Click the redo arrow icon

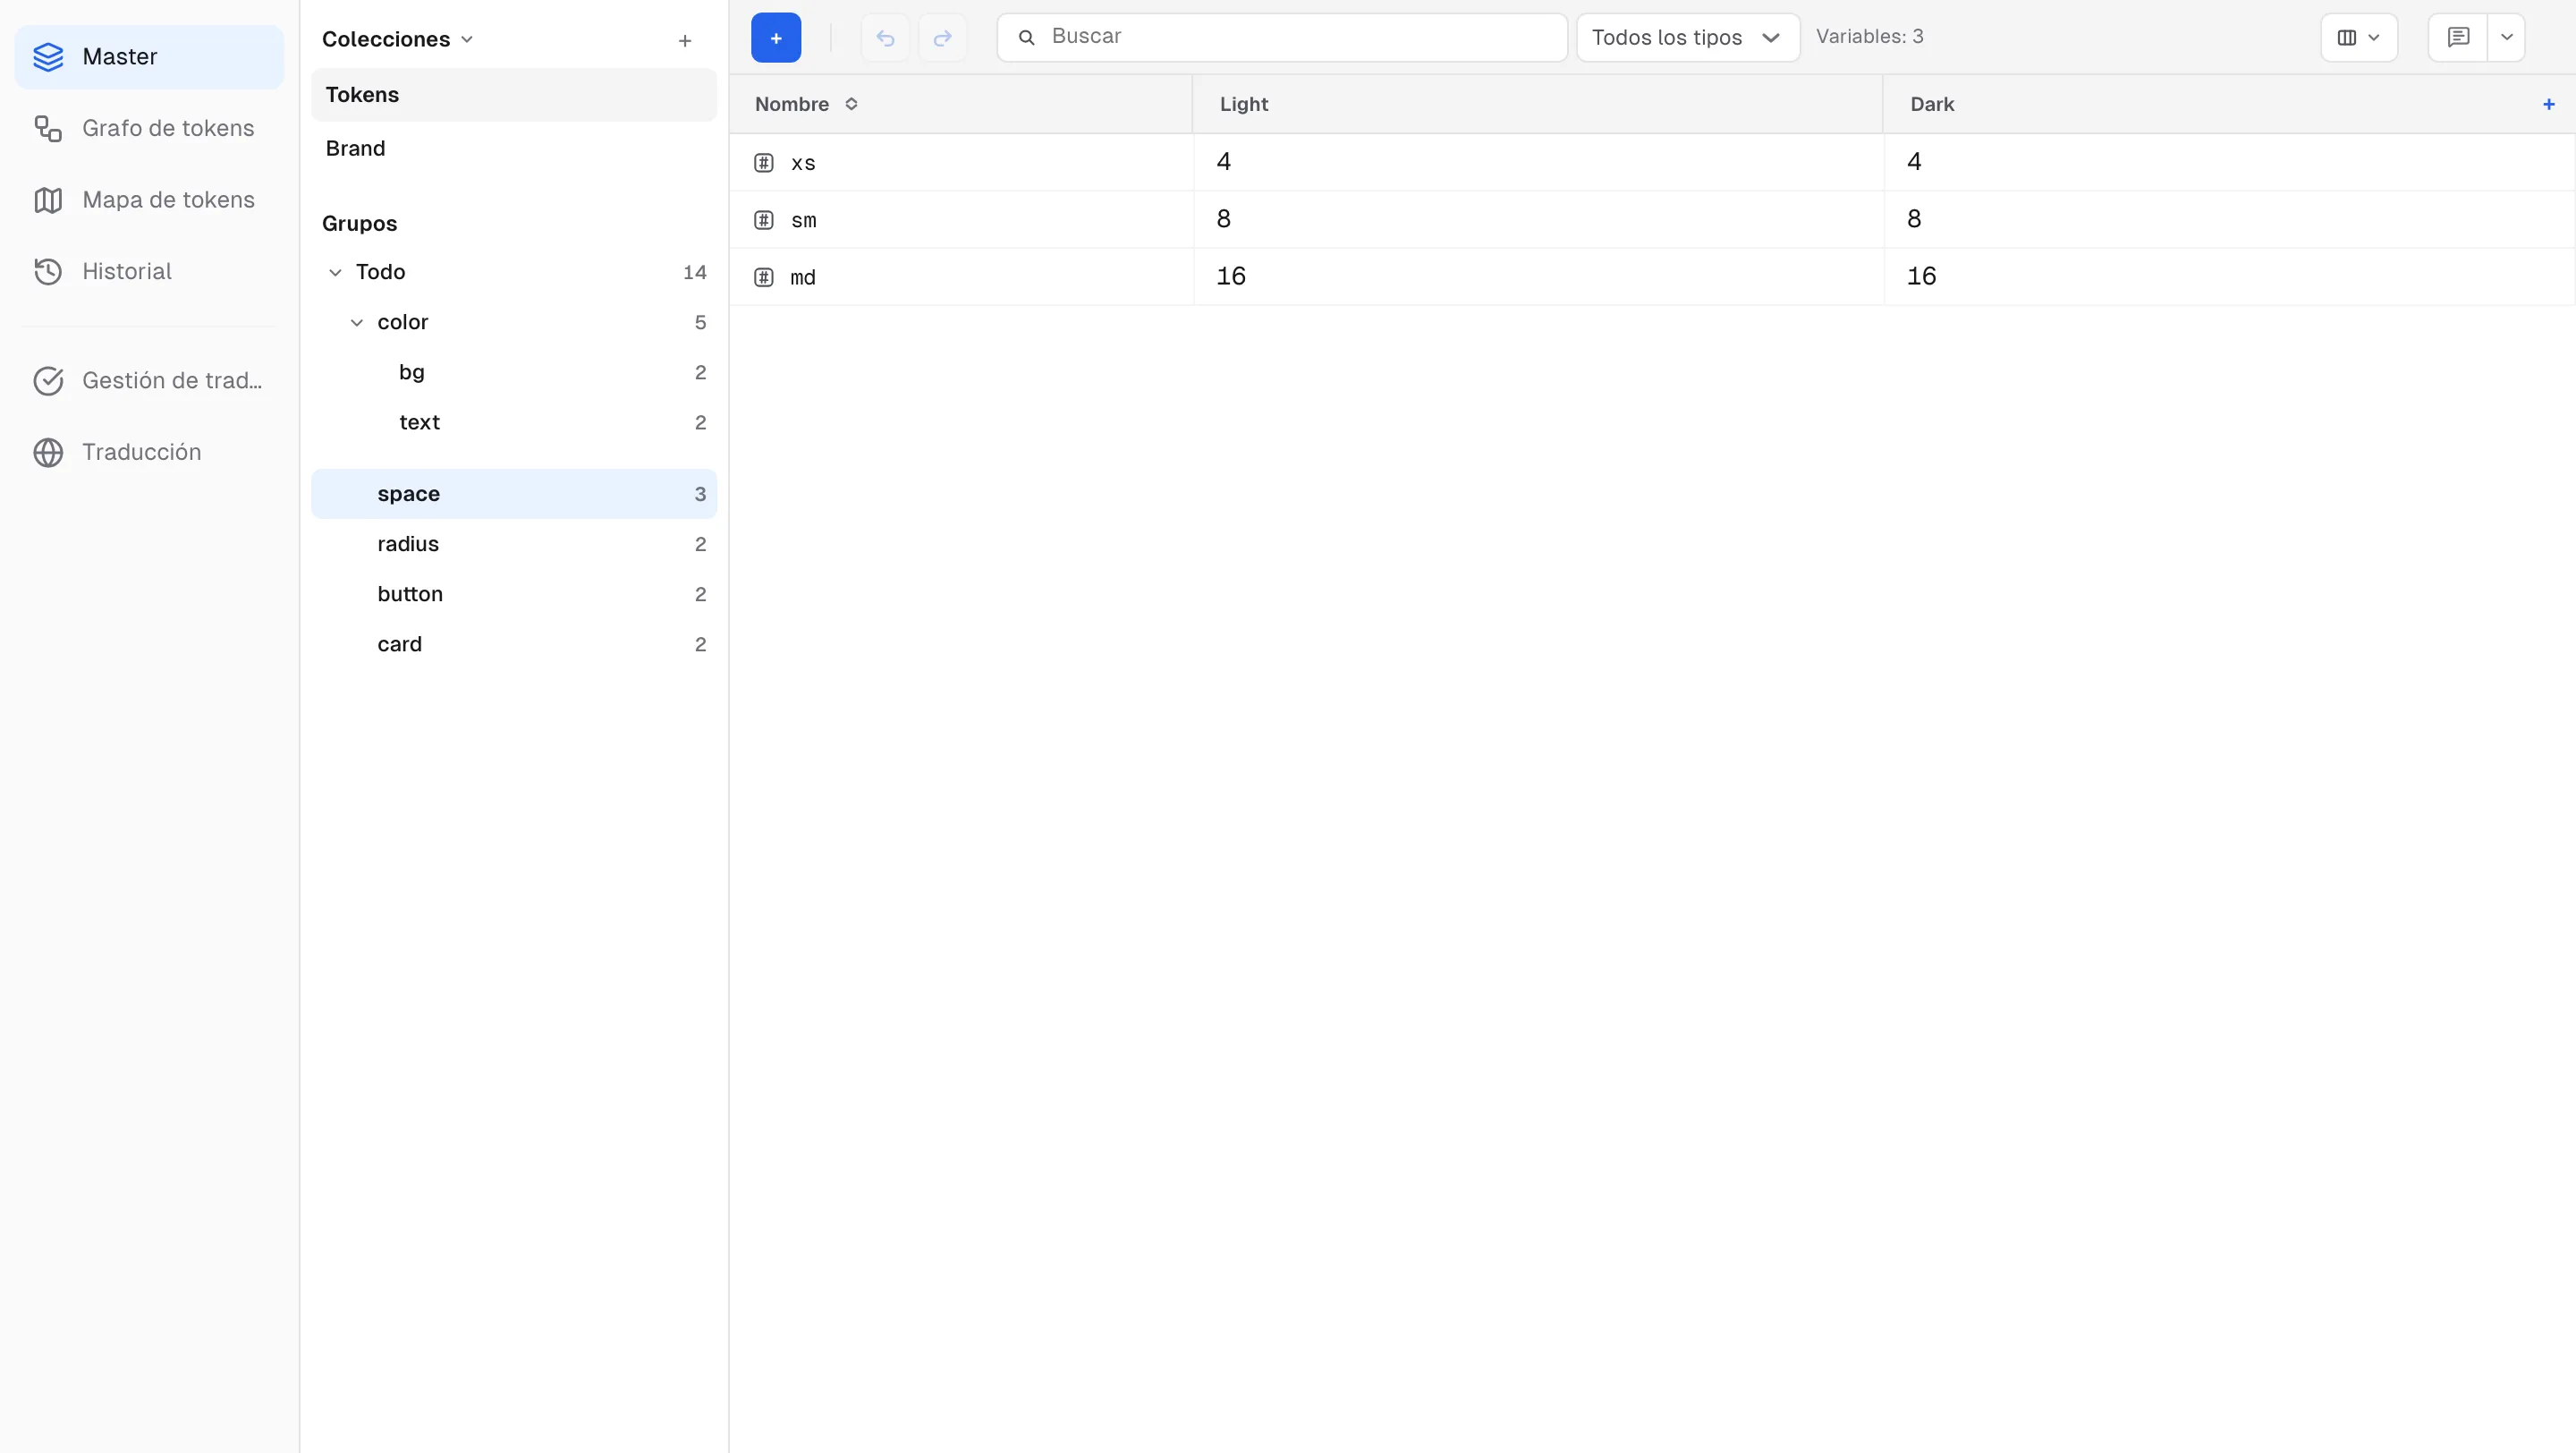coord(942,38)
